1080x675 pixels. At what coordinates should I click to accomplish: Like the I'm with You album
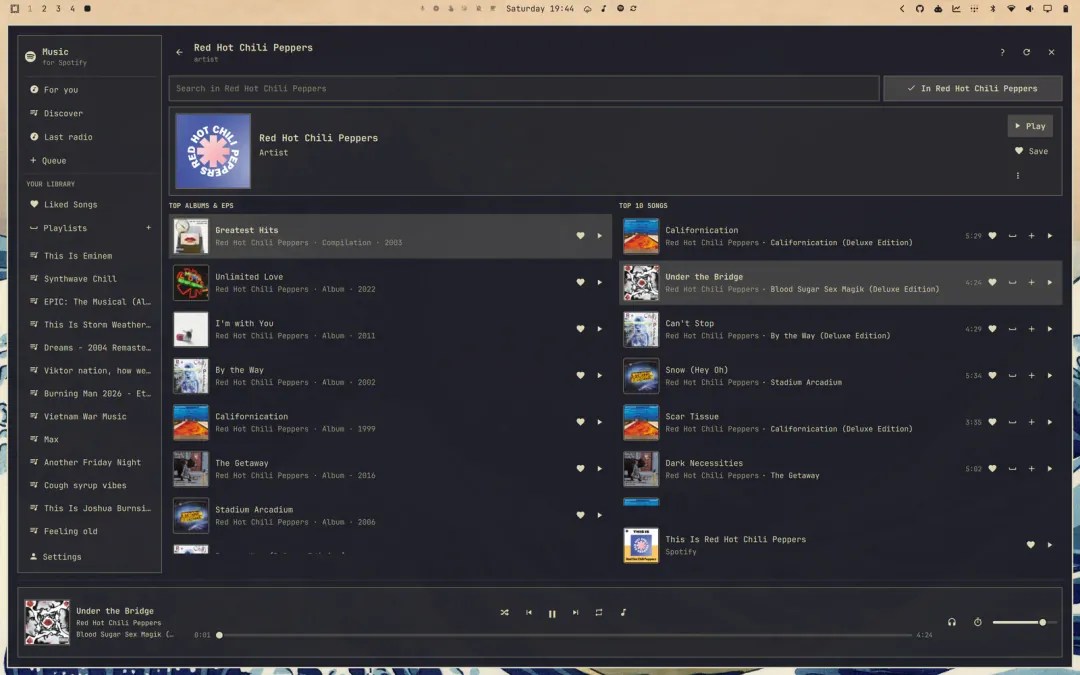pyautogui.click(x=581, y=329)
